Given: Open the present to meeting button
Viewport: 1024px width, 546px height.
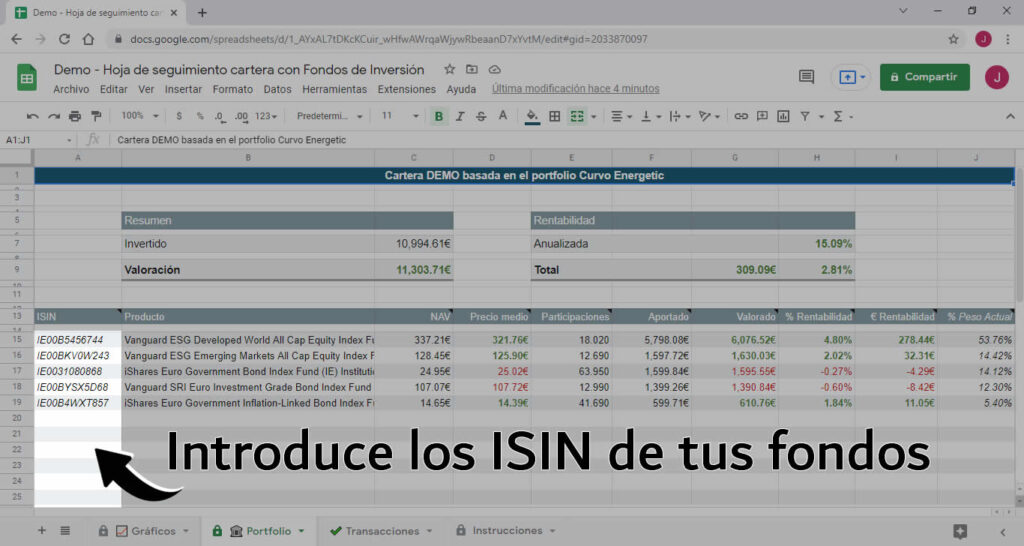Looking at the screenshot, I should [850, 77].
